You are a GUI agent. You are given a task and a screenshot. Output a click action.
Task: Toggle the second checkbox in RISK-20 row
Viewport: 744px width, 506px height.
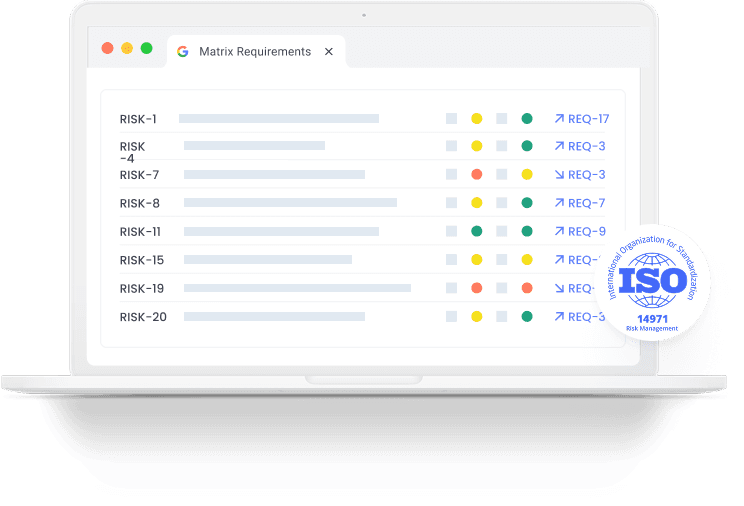[x=502, y=317]
